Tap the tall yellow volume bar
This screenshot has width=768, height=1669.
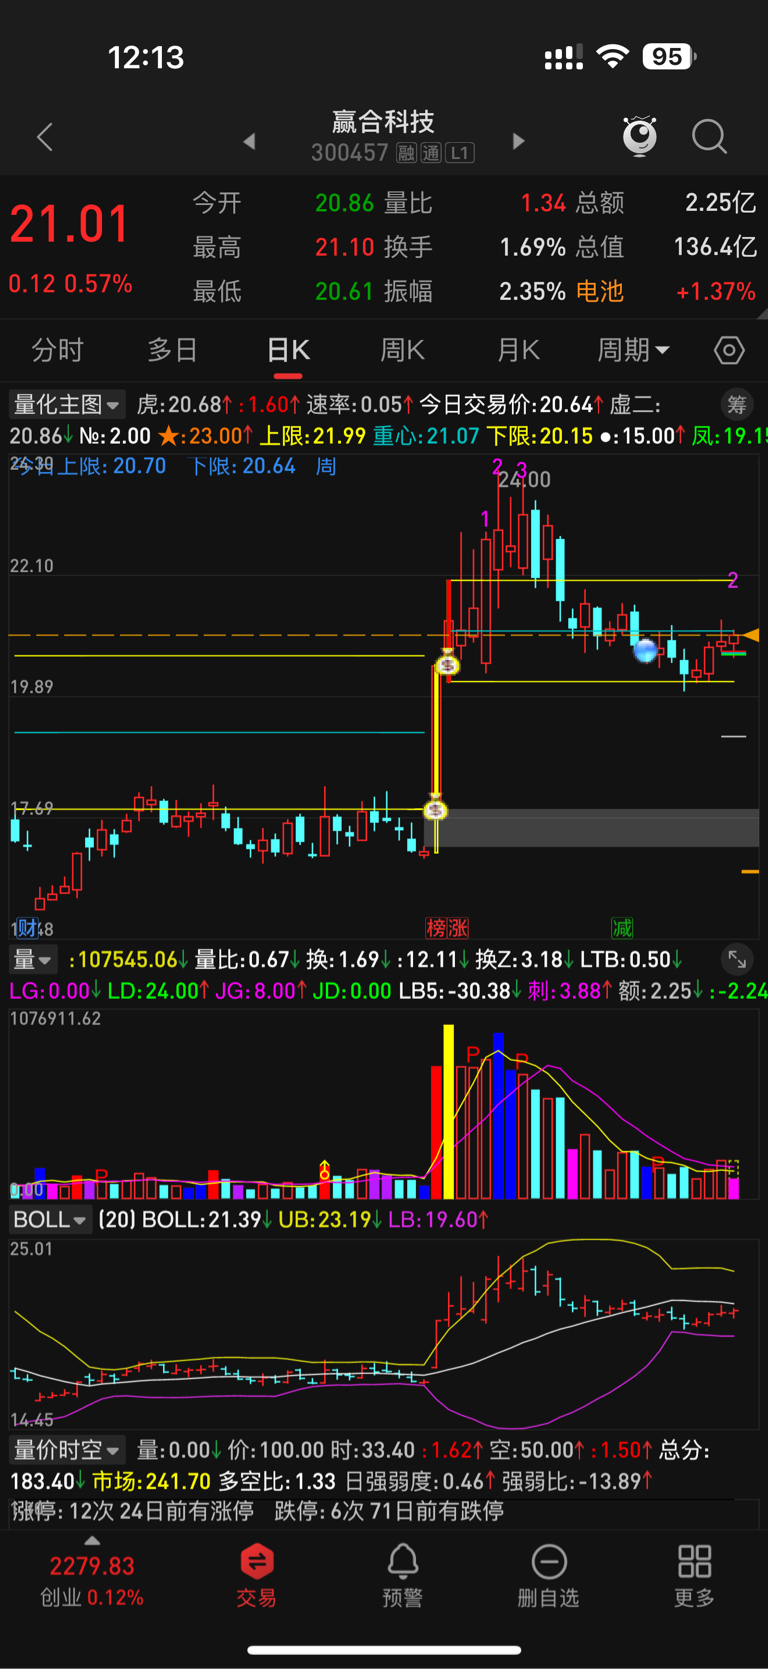(449, 1111)
